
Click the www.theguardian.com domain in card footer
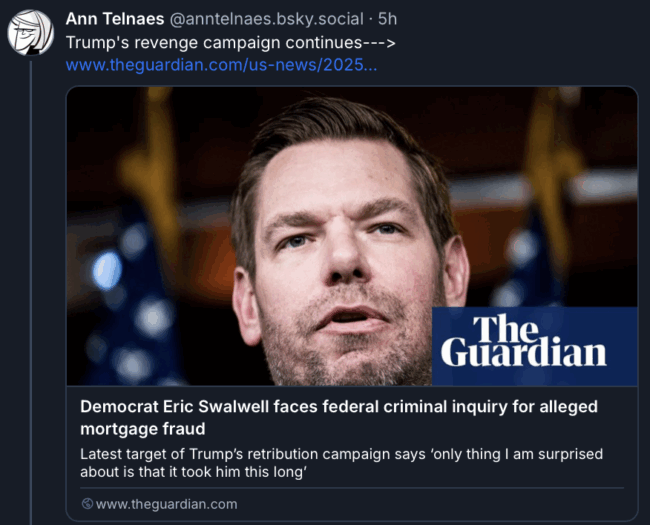click(x=166, y=504)
